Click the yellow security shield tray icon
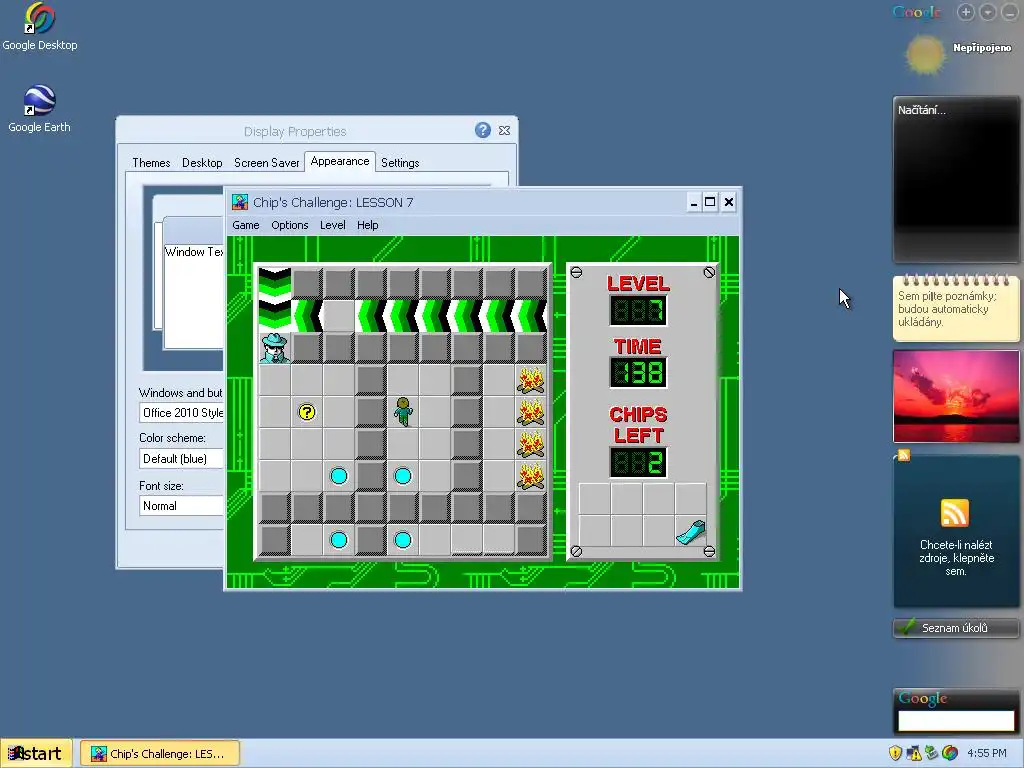The width and height of the screenshot is (1024, 768). coord(895,753)
